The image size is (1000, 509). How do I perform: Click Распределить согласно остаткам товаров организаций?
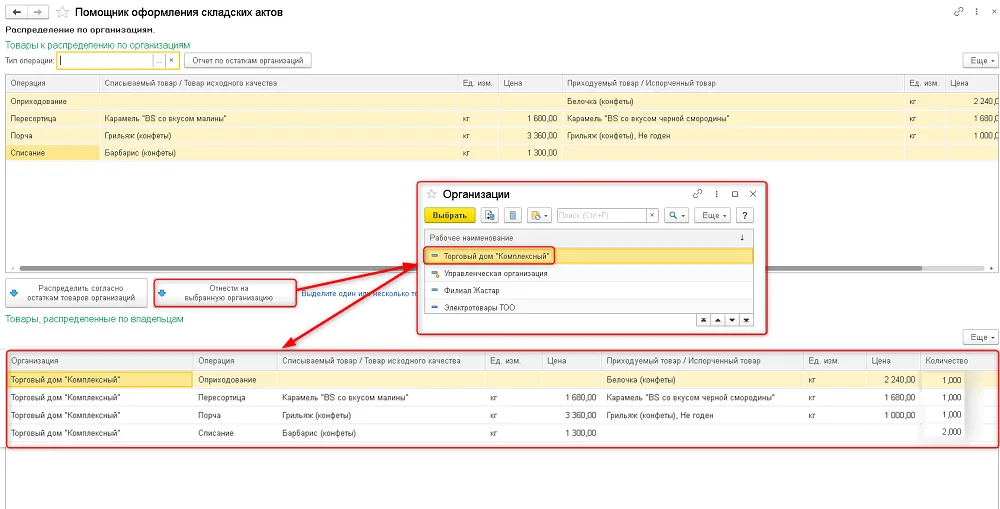[x=77, y=293]
